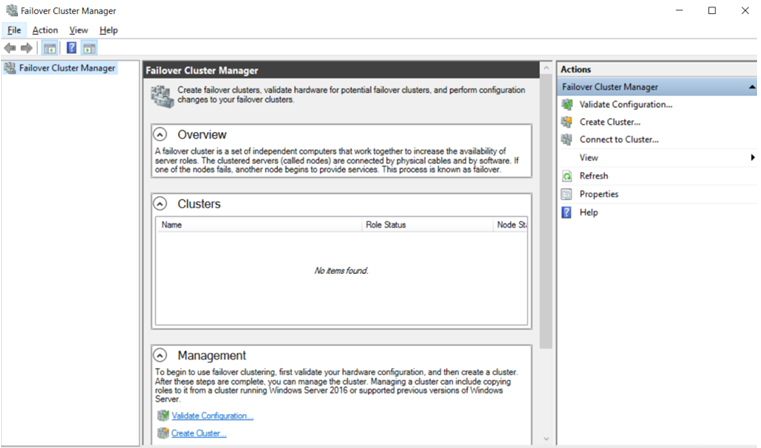
Task: Click the center pane vertical scrollbar thumb
Action: [546, 212]
